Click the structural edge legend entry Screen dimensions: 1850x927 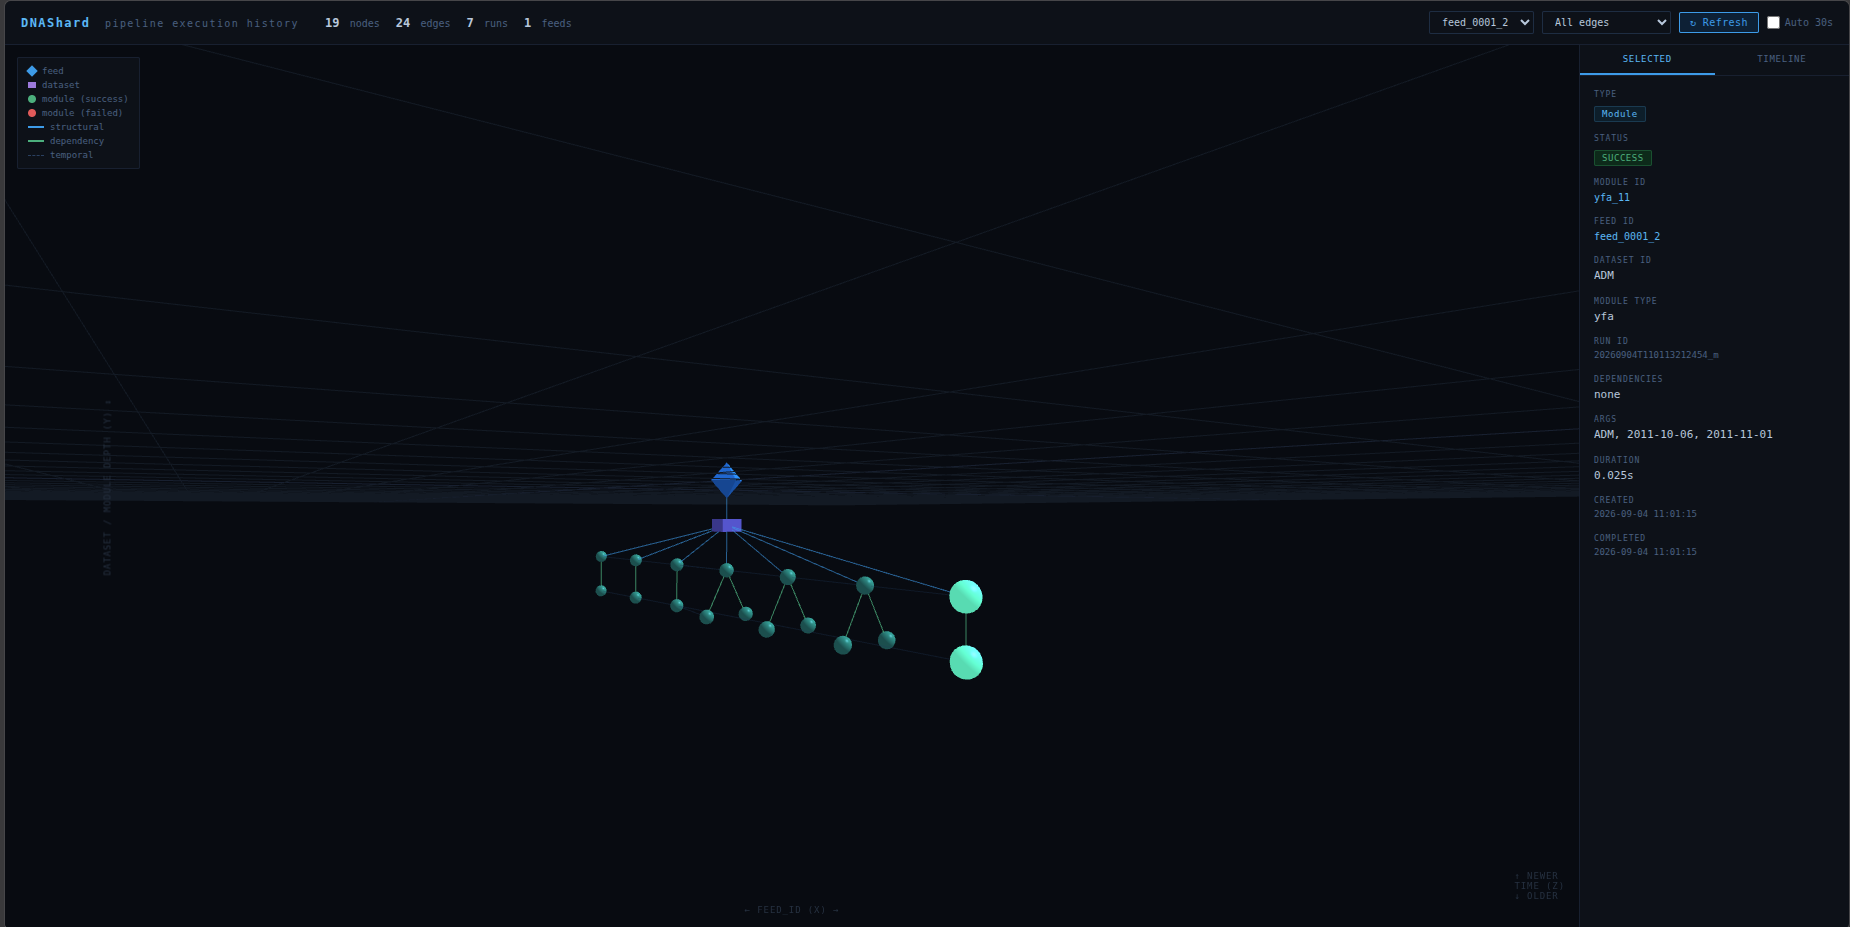[66, 127]
